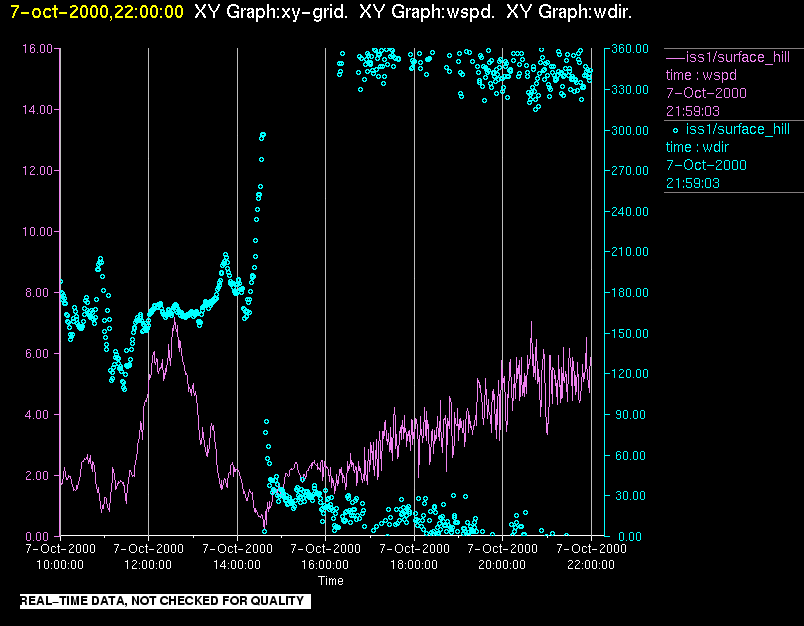The width and height of the screenshot is (804, 626).
Task: Click right axis label 120.00
Action: pos(630,374)
